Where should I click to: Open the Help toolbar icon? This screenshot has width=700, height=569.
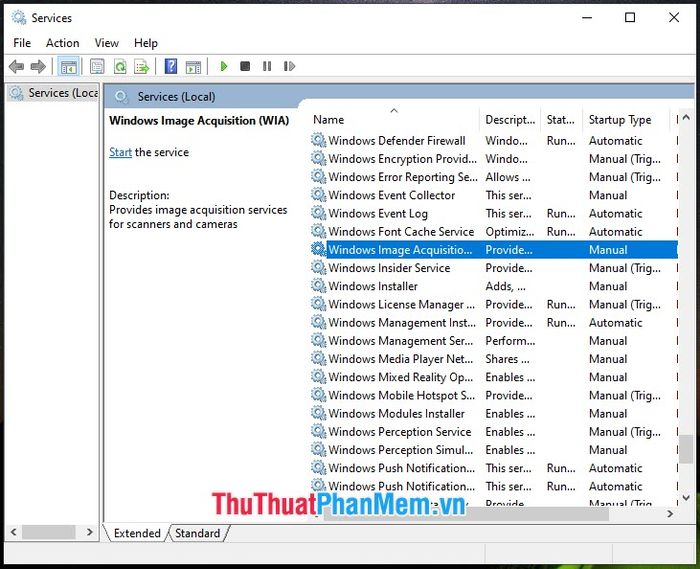(171, 66)
